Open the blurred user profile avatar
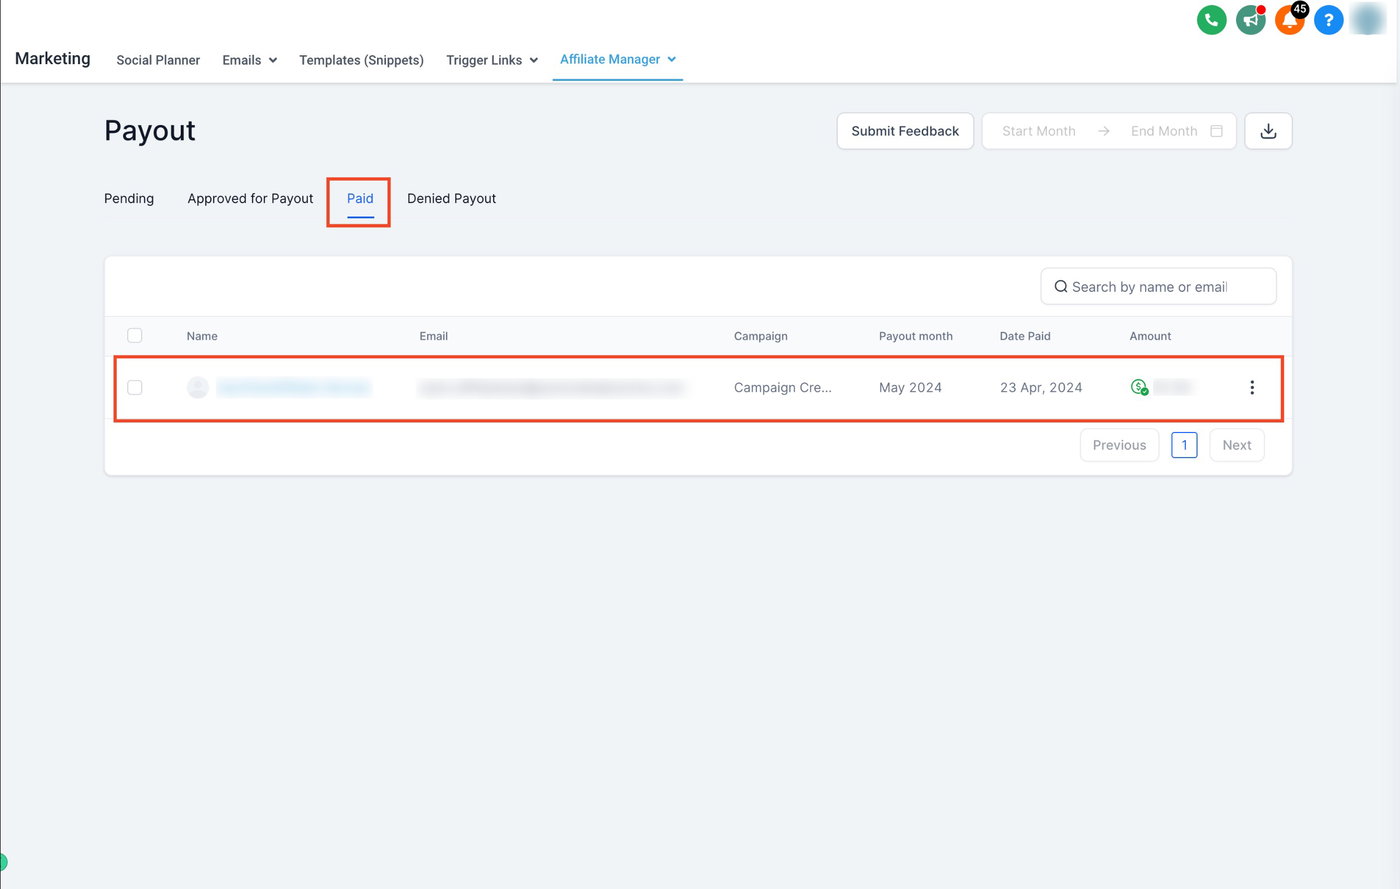This screenshot has height=889, width=1400. pos(1367,20)
